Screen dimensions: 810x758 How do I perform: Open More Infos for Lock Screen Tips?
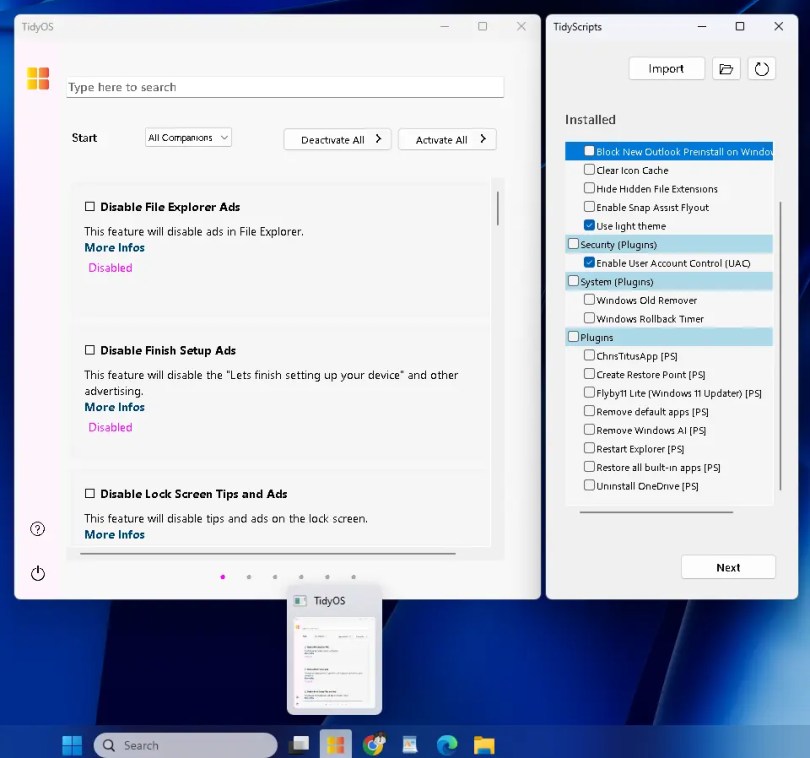coord(115,535)
